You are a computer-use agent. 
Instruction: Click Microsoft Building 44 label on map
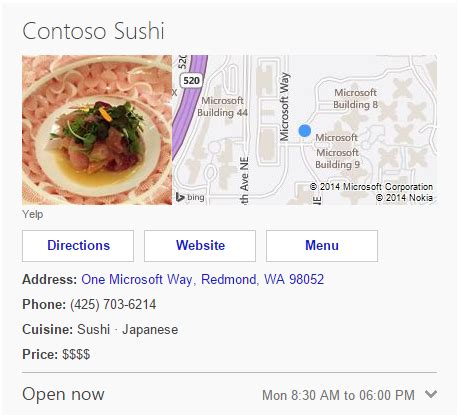point(222,107)
